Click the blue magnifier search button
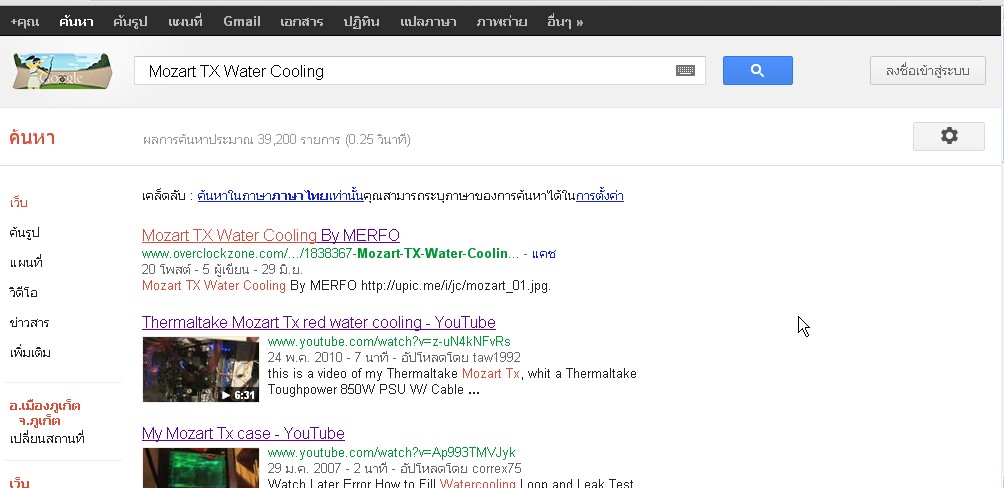This screenshot has width=1004, height=488. (757, 70)
